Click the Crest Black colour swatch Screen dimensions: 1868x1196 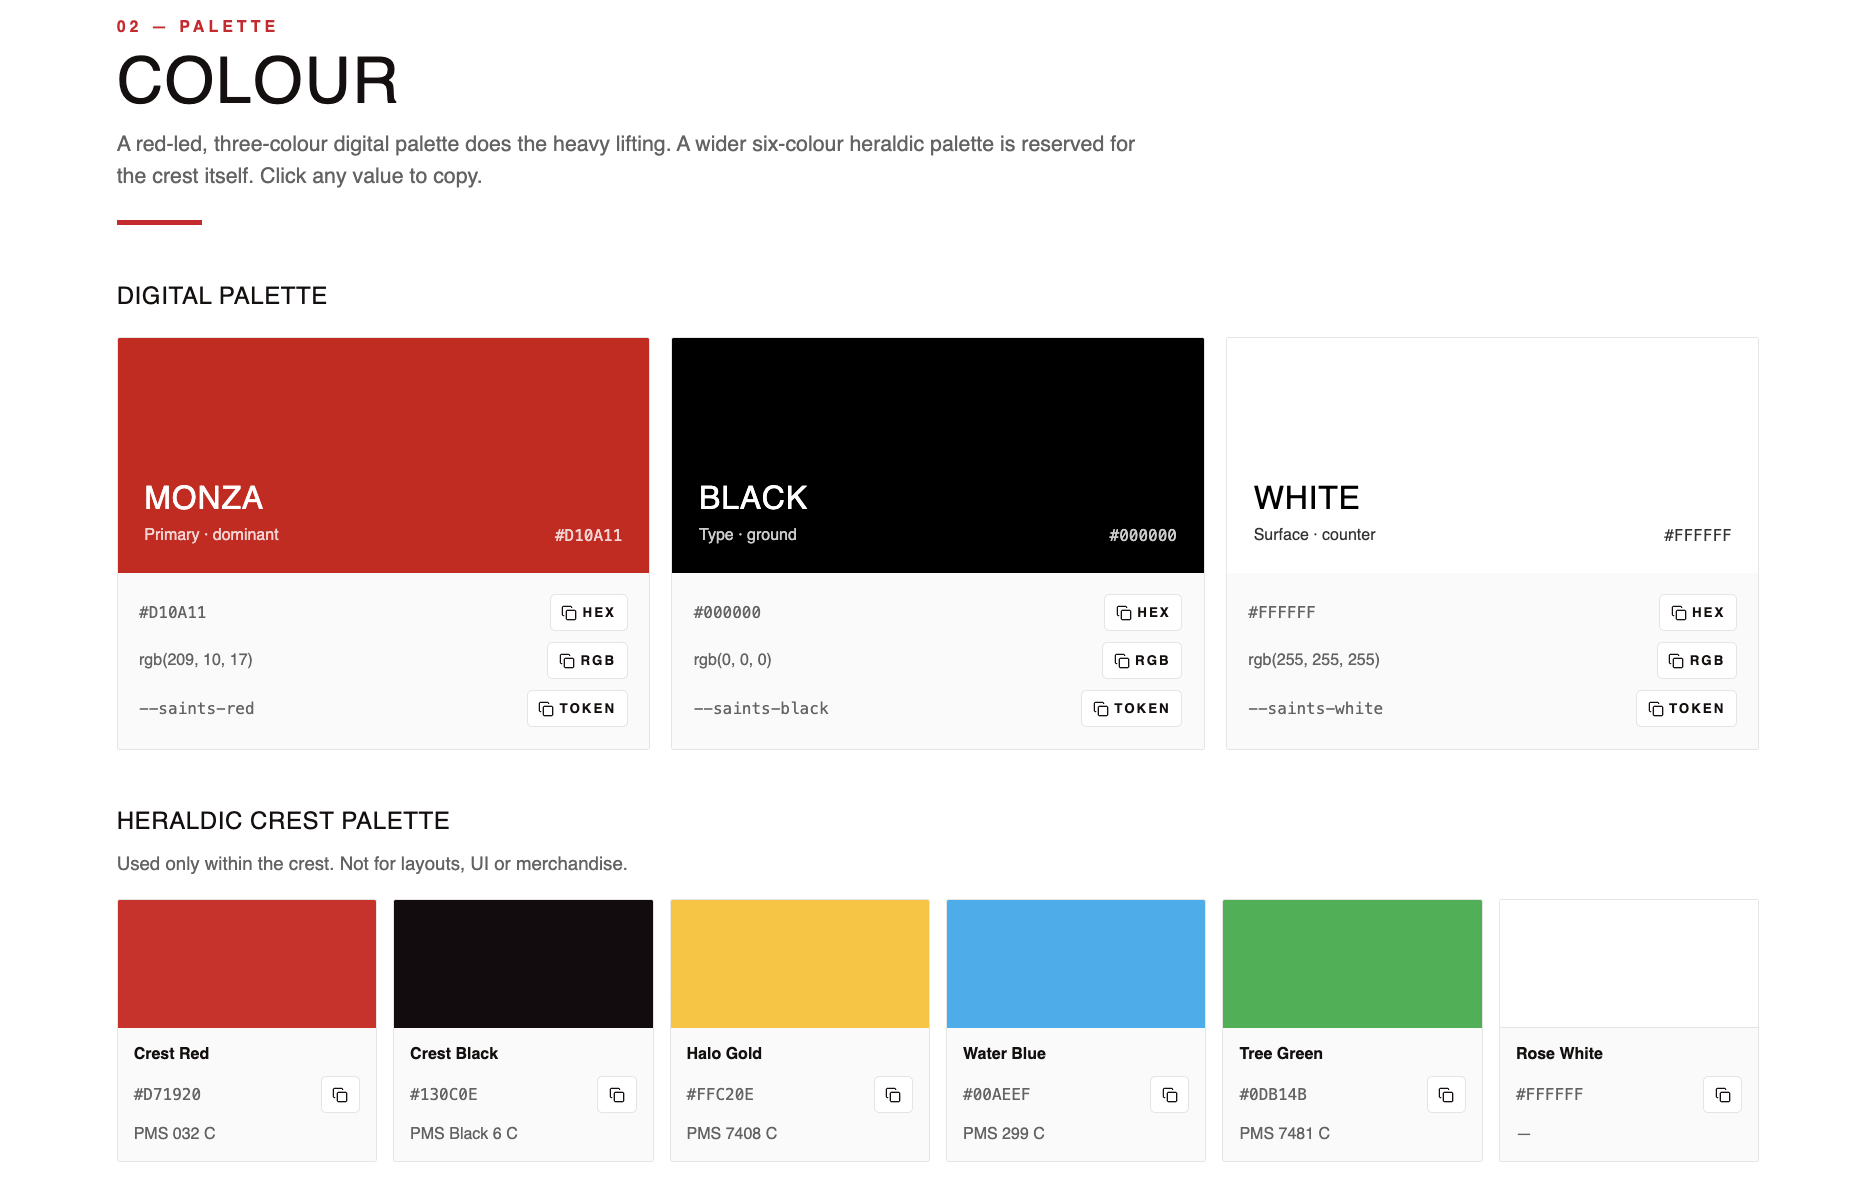click(523, 964)
